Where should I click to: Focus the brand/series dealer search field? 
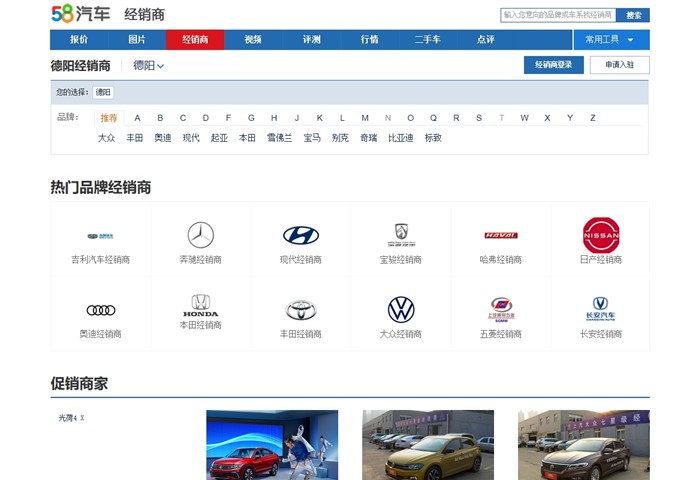pyautogui.click(x=558, y=15)
